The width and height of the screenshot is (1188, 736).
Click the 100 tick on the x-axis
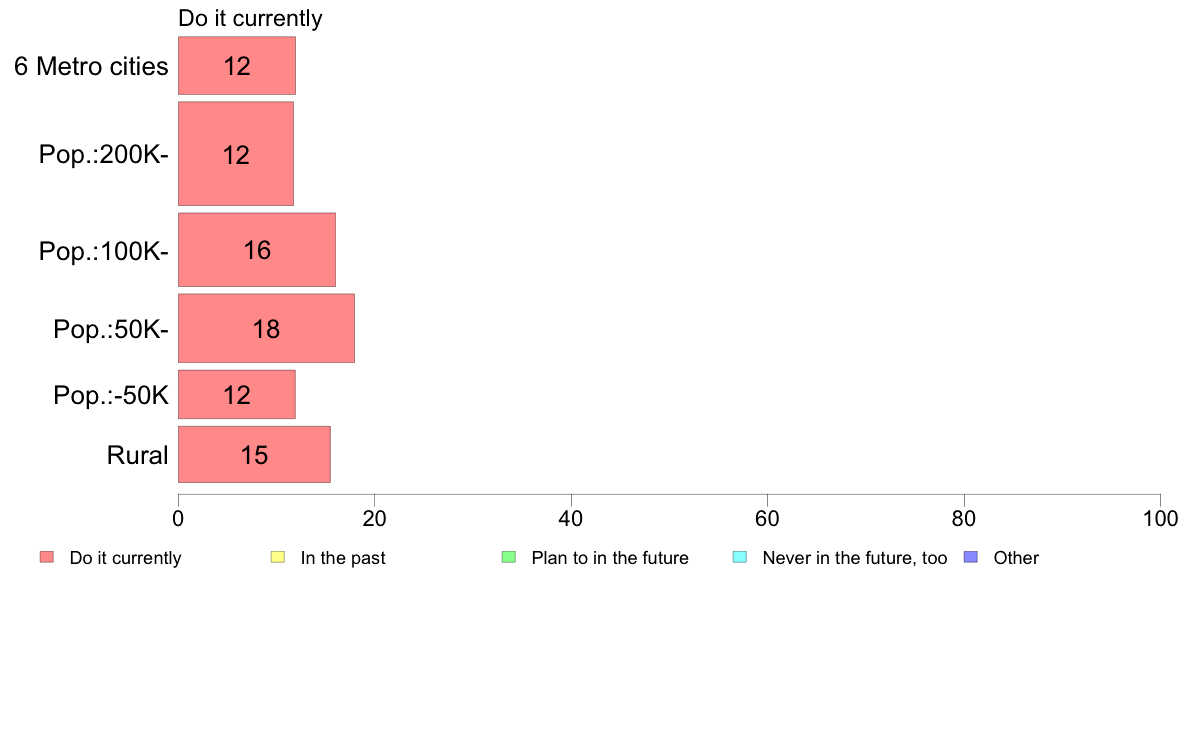coord(1160,518)
